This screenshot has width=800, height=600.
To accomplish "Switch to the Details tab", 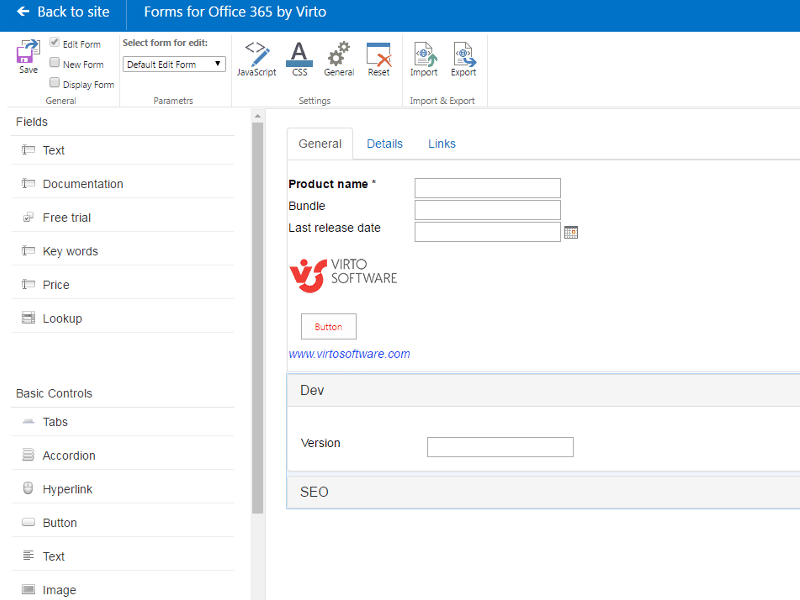I will pyautogui.click(x=385, y=143).
